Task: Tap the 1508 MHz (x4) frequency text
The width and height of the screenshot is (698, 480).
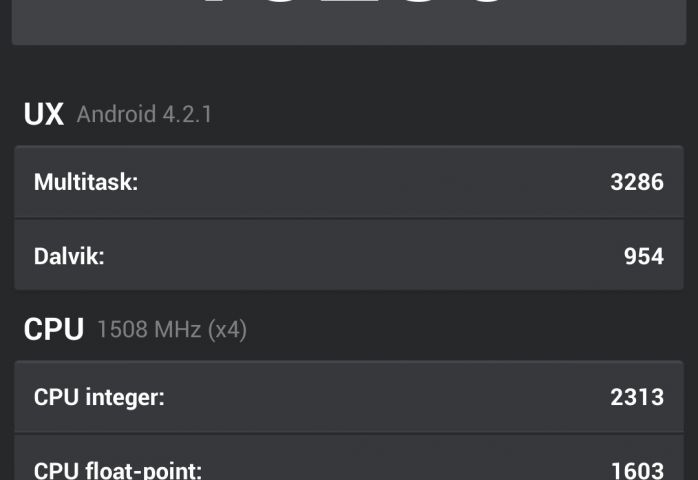Action: point(172,329)
